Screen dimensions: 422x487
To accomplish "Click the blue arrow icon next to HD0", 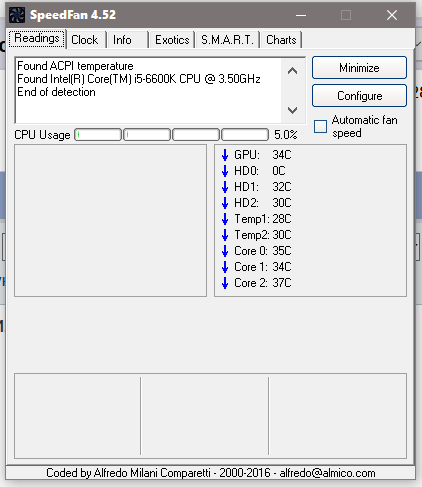I will (225, 171).
